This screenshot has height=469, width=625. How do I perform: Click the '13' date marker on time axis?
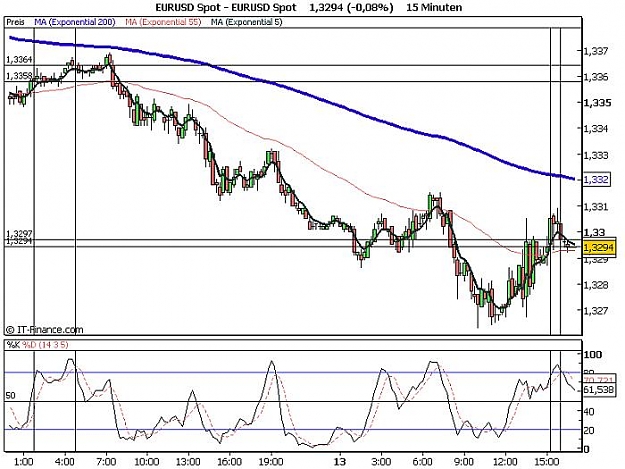(x=340, y=462)
